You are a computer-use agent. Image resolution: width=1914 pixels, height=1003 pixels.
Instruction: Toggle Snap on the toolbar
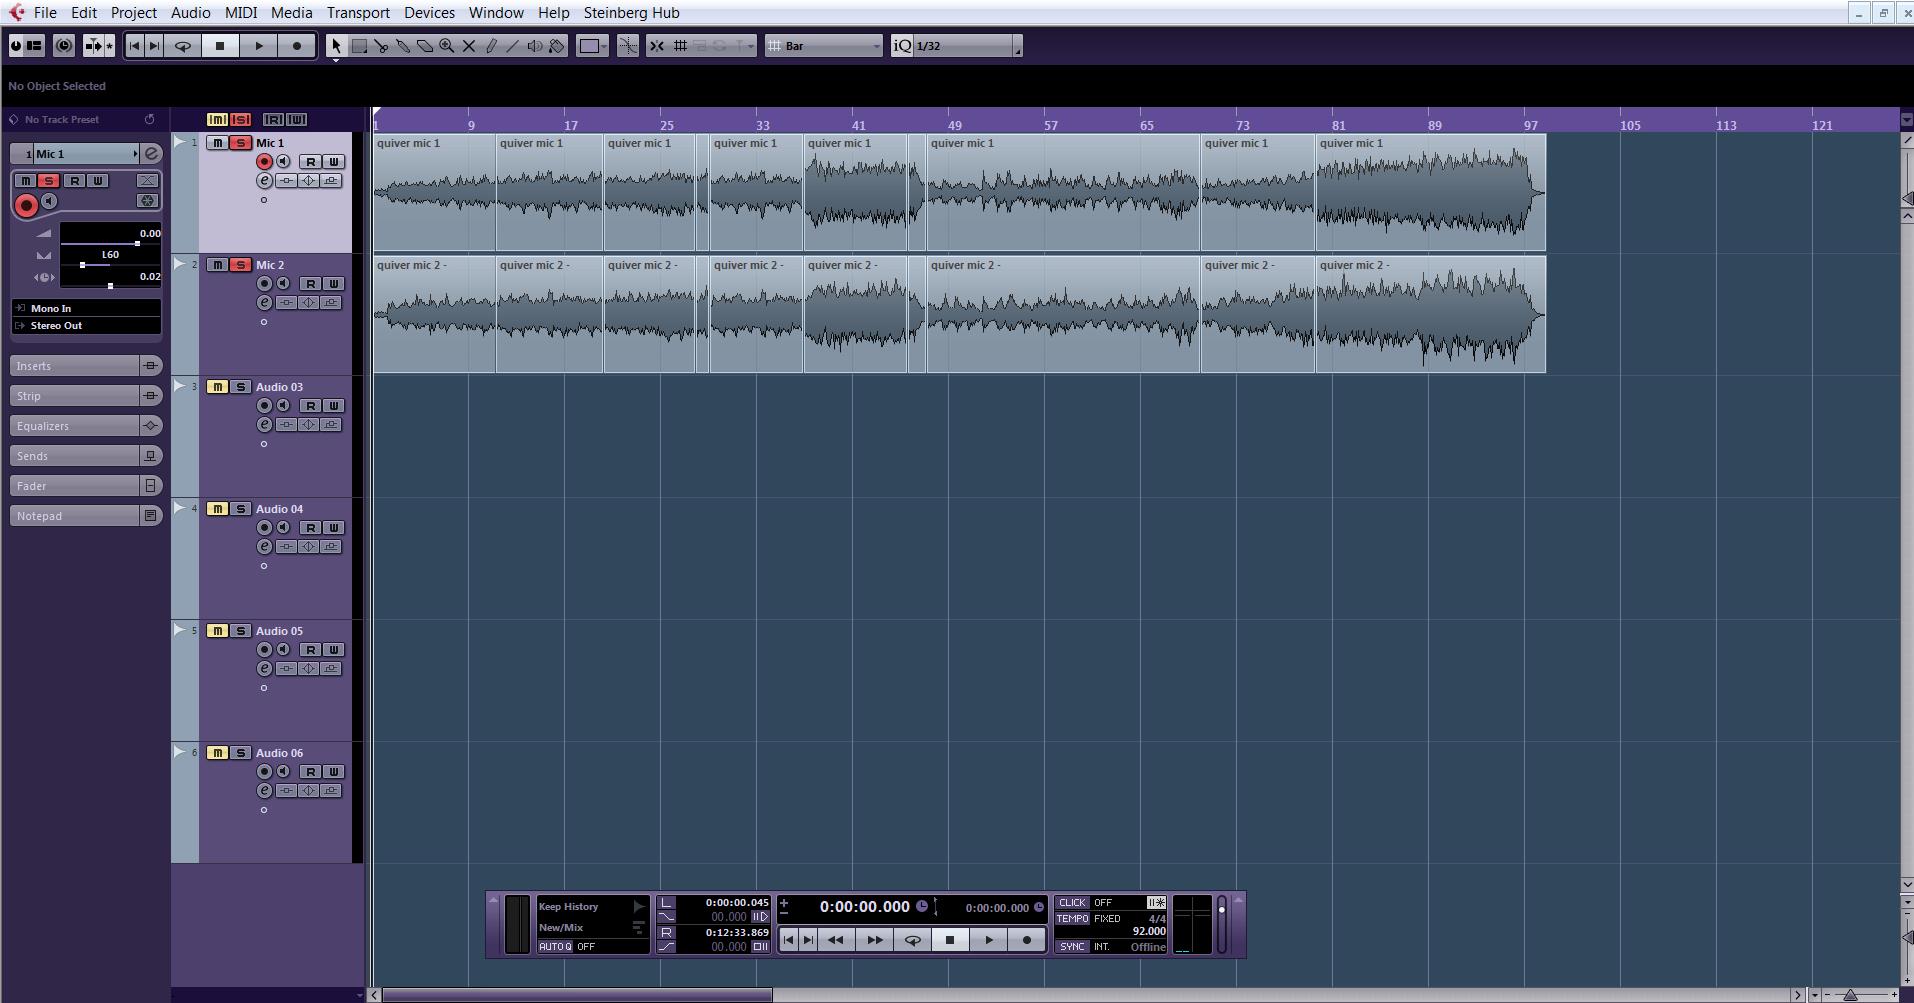(657, 46)
